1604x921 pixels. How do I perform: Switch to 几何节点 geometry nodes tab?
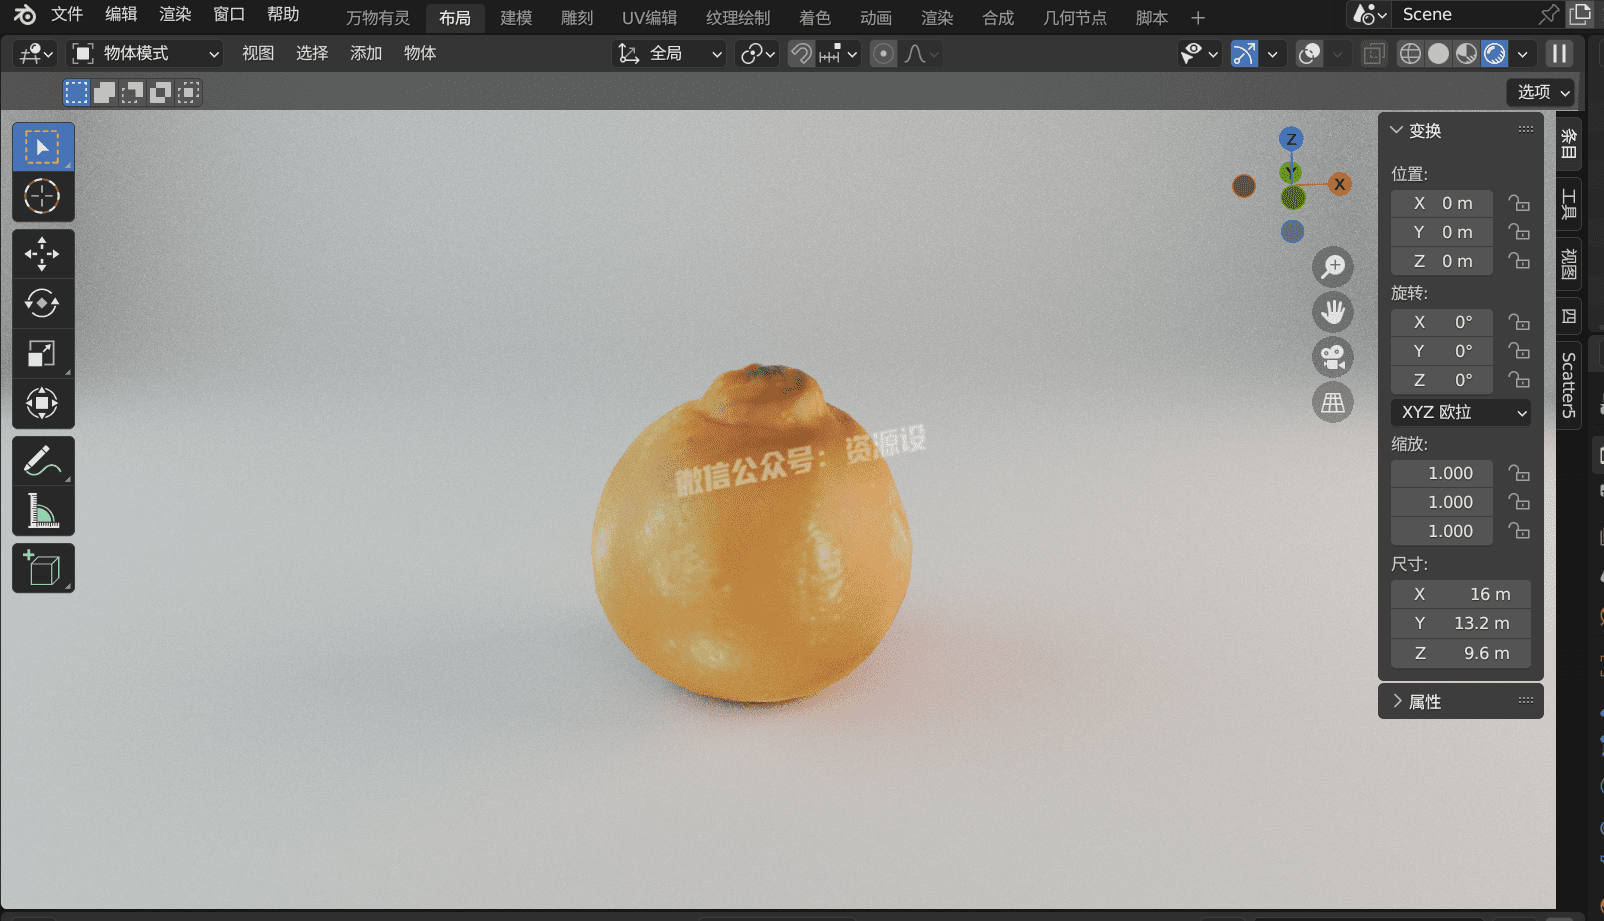pos(1075,18)
